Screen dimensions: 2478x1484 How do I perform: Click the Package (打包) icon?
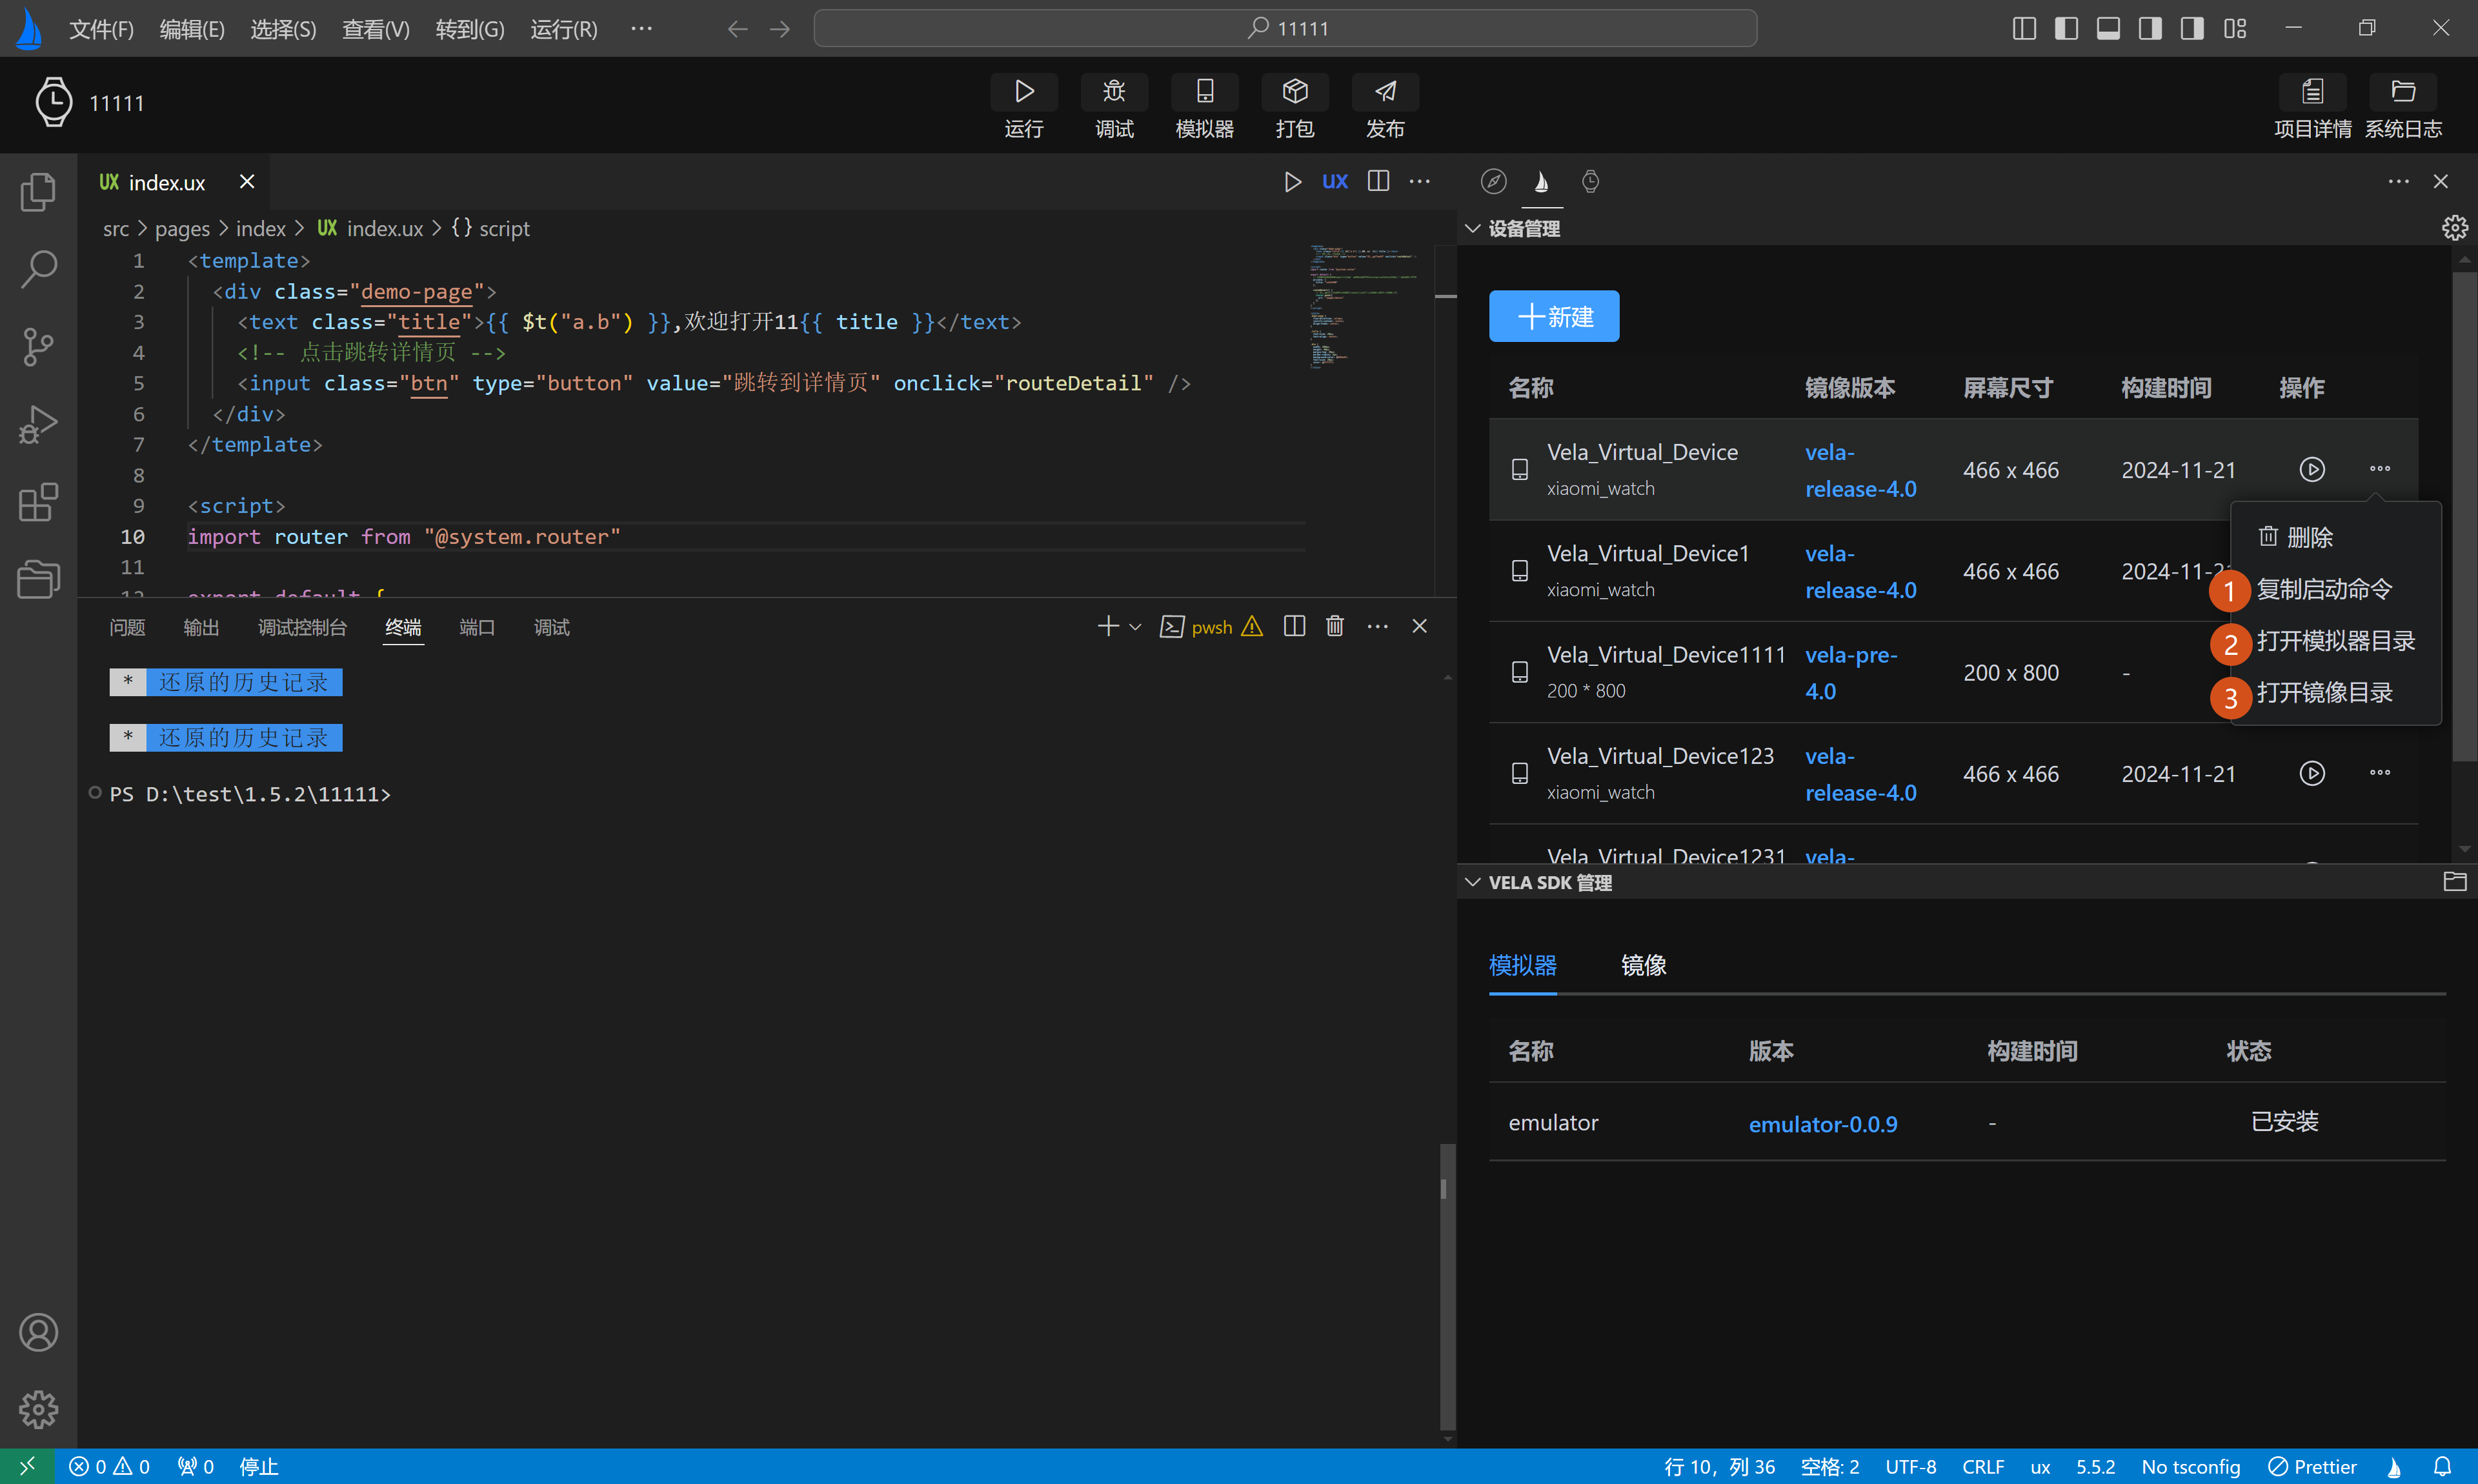[x=1294, y=92]
